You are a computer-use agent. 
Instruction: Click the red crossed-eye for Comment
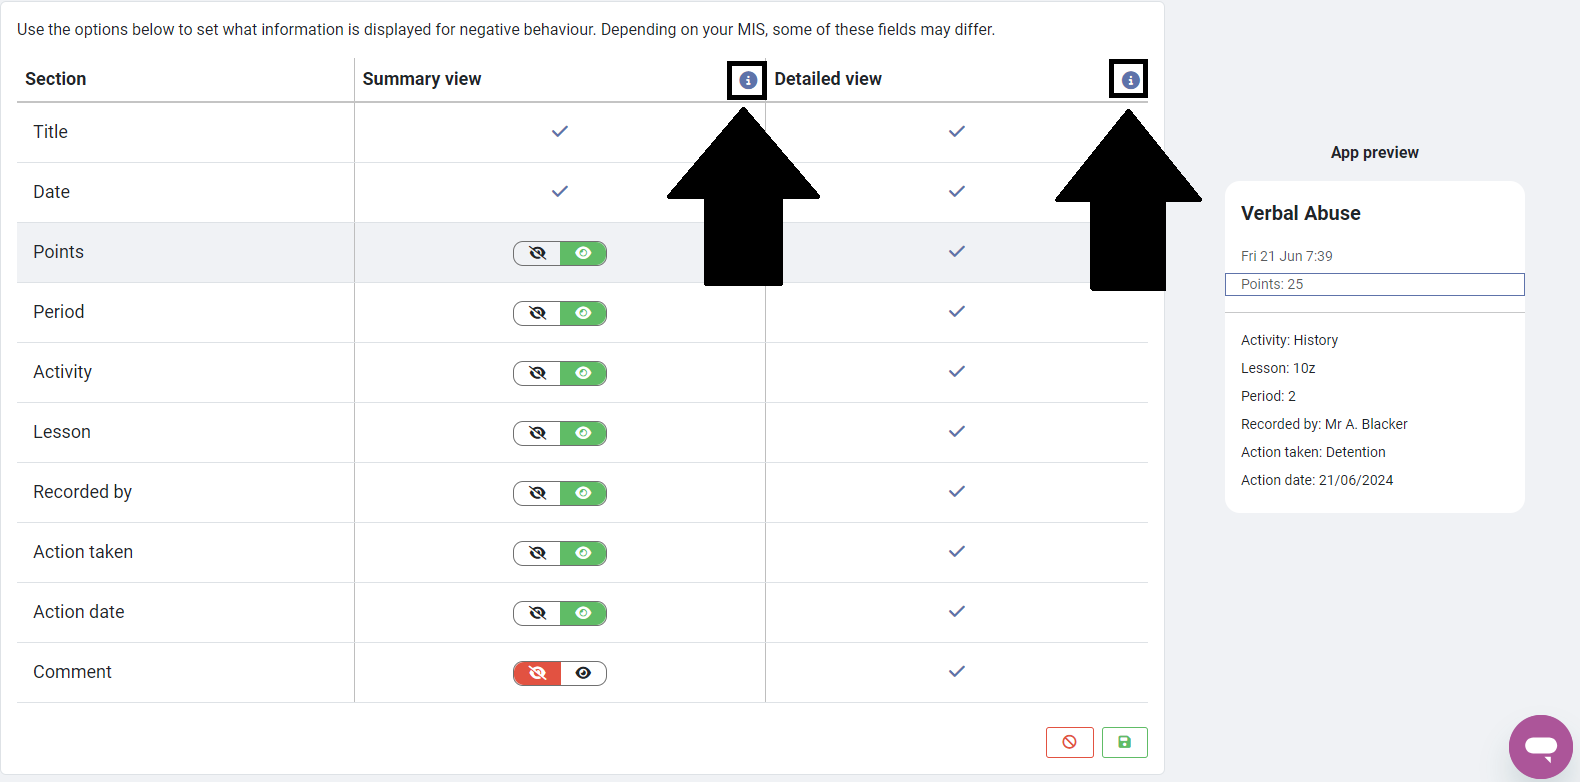tap(537, 673)
